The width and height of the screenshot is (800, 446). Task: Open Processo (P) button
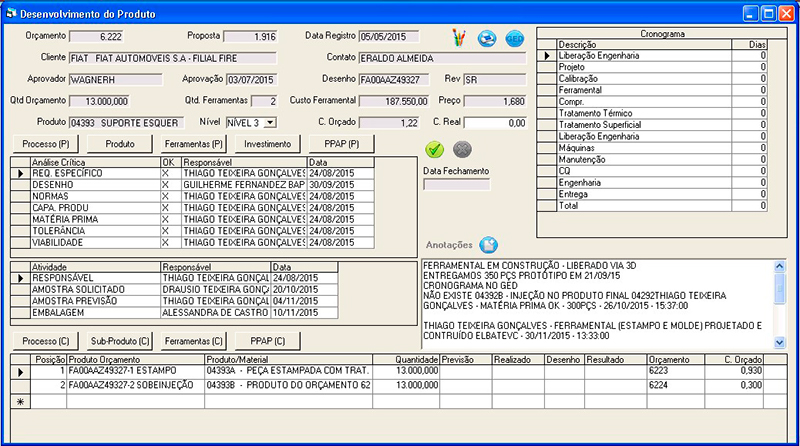point(46,144)
